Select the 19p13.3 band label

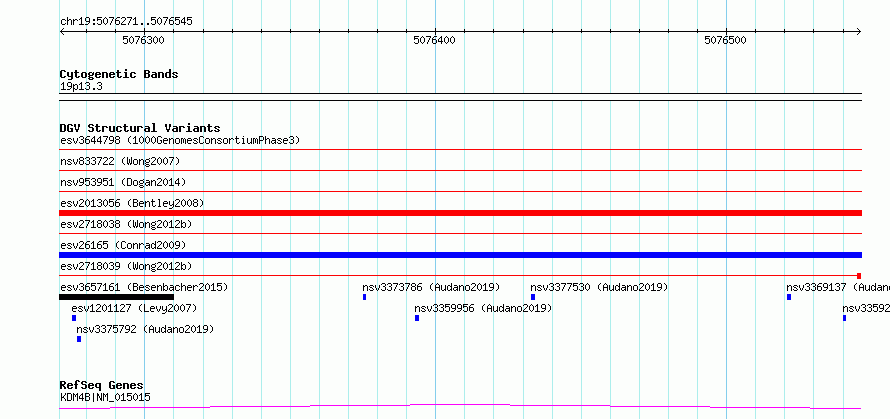coord(81,87)
